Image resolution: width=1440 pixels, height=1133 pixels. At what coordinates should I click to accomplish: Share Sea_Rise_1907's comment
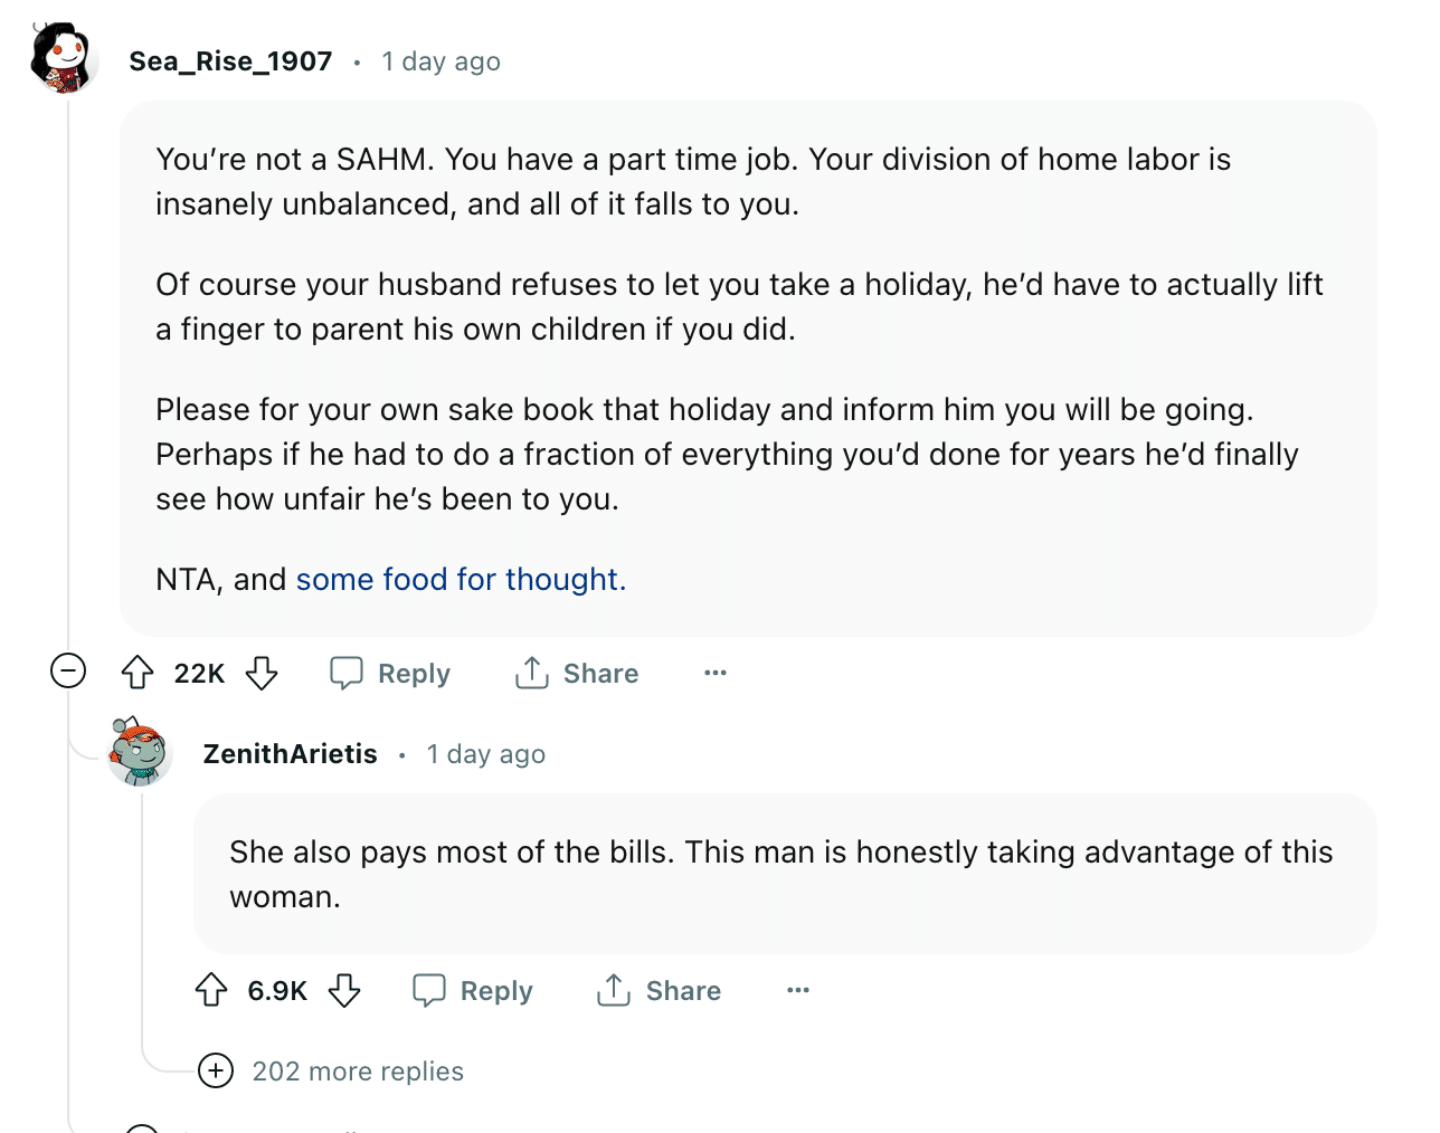click(576, 673)
